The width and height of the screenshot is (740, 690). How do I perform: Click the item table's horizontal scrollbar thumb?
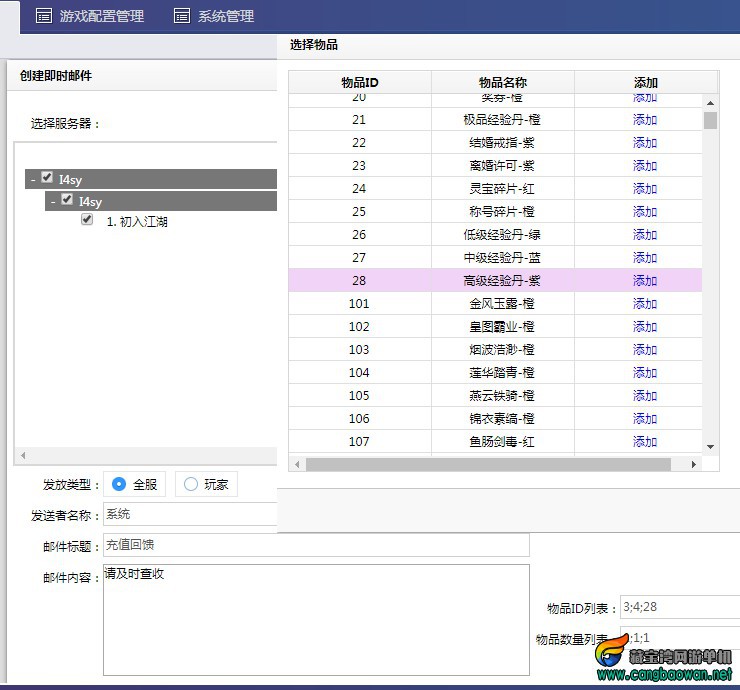(x=488, y=464)
